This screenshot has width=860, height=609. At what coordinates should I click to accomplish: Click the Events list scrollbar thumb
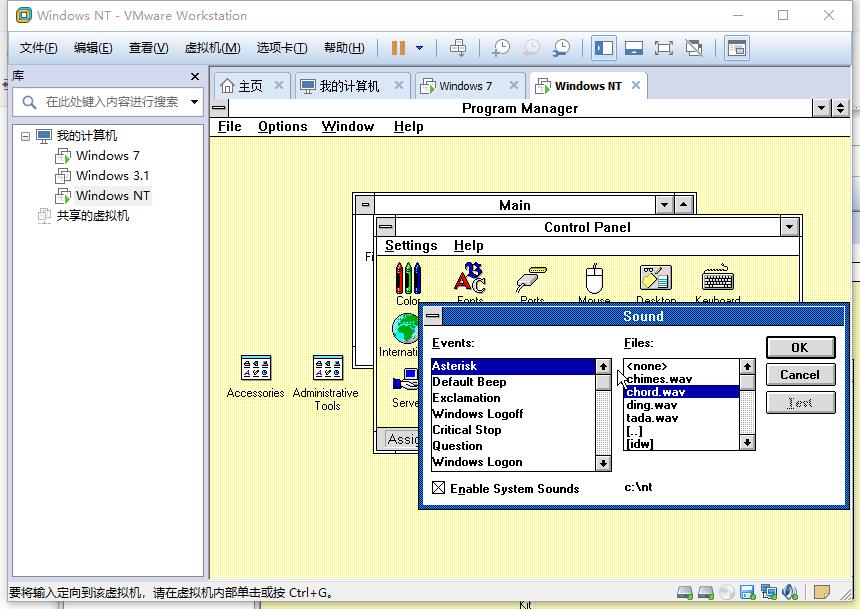coord(603,382)
